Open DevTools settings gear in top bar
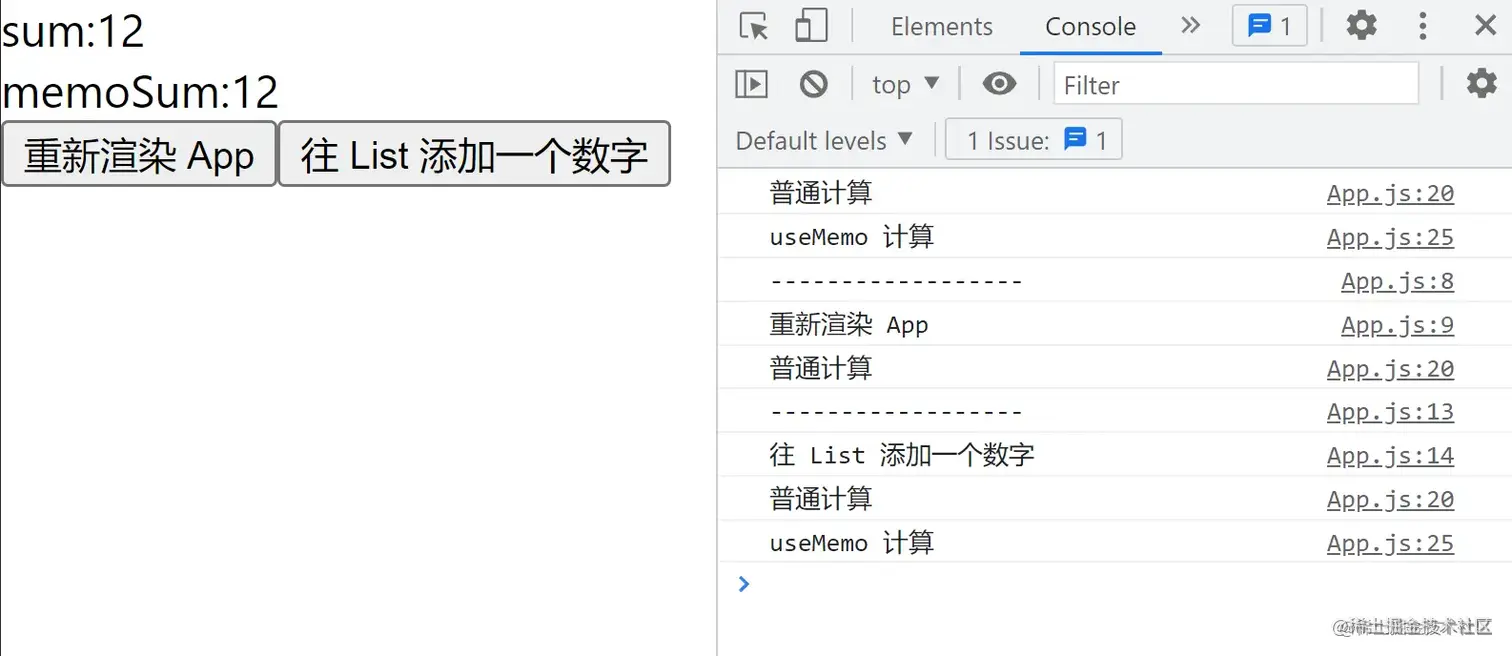Image resolution: width=1512 pixels, height=656 pixels. (x=1361, y=26)
